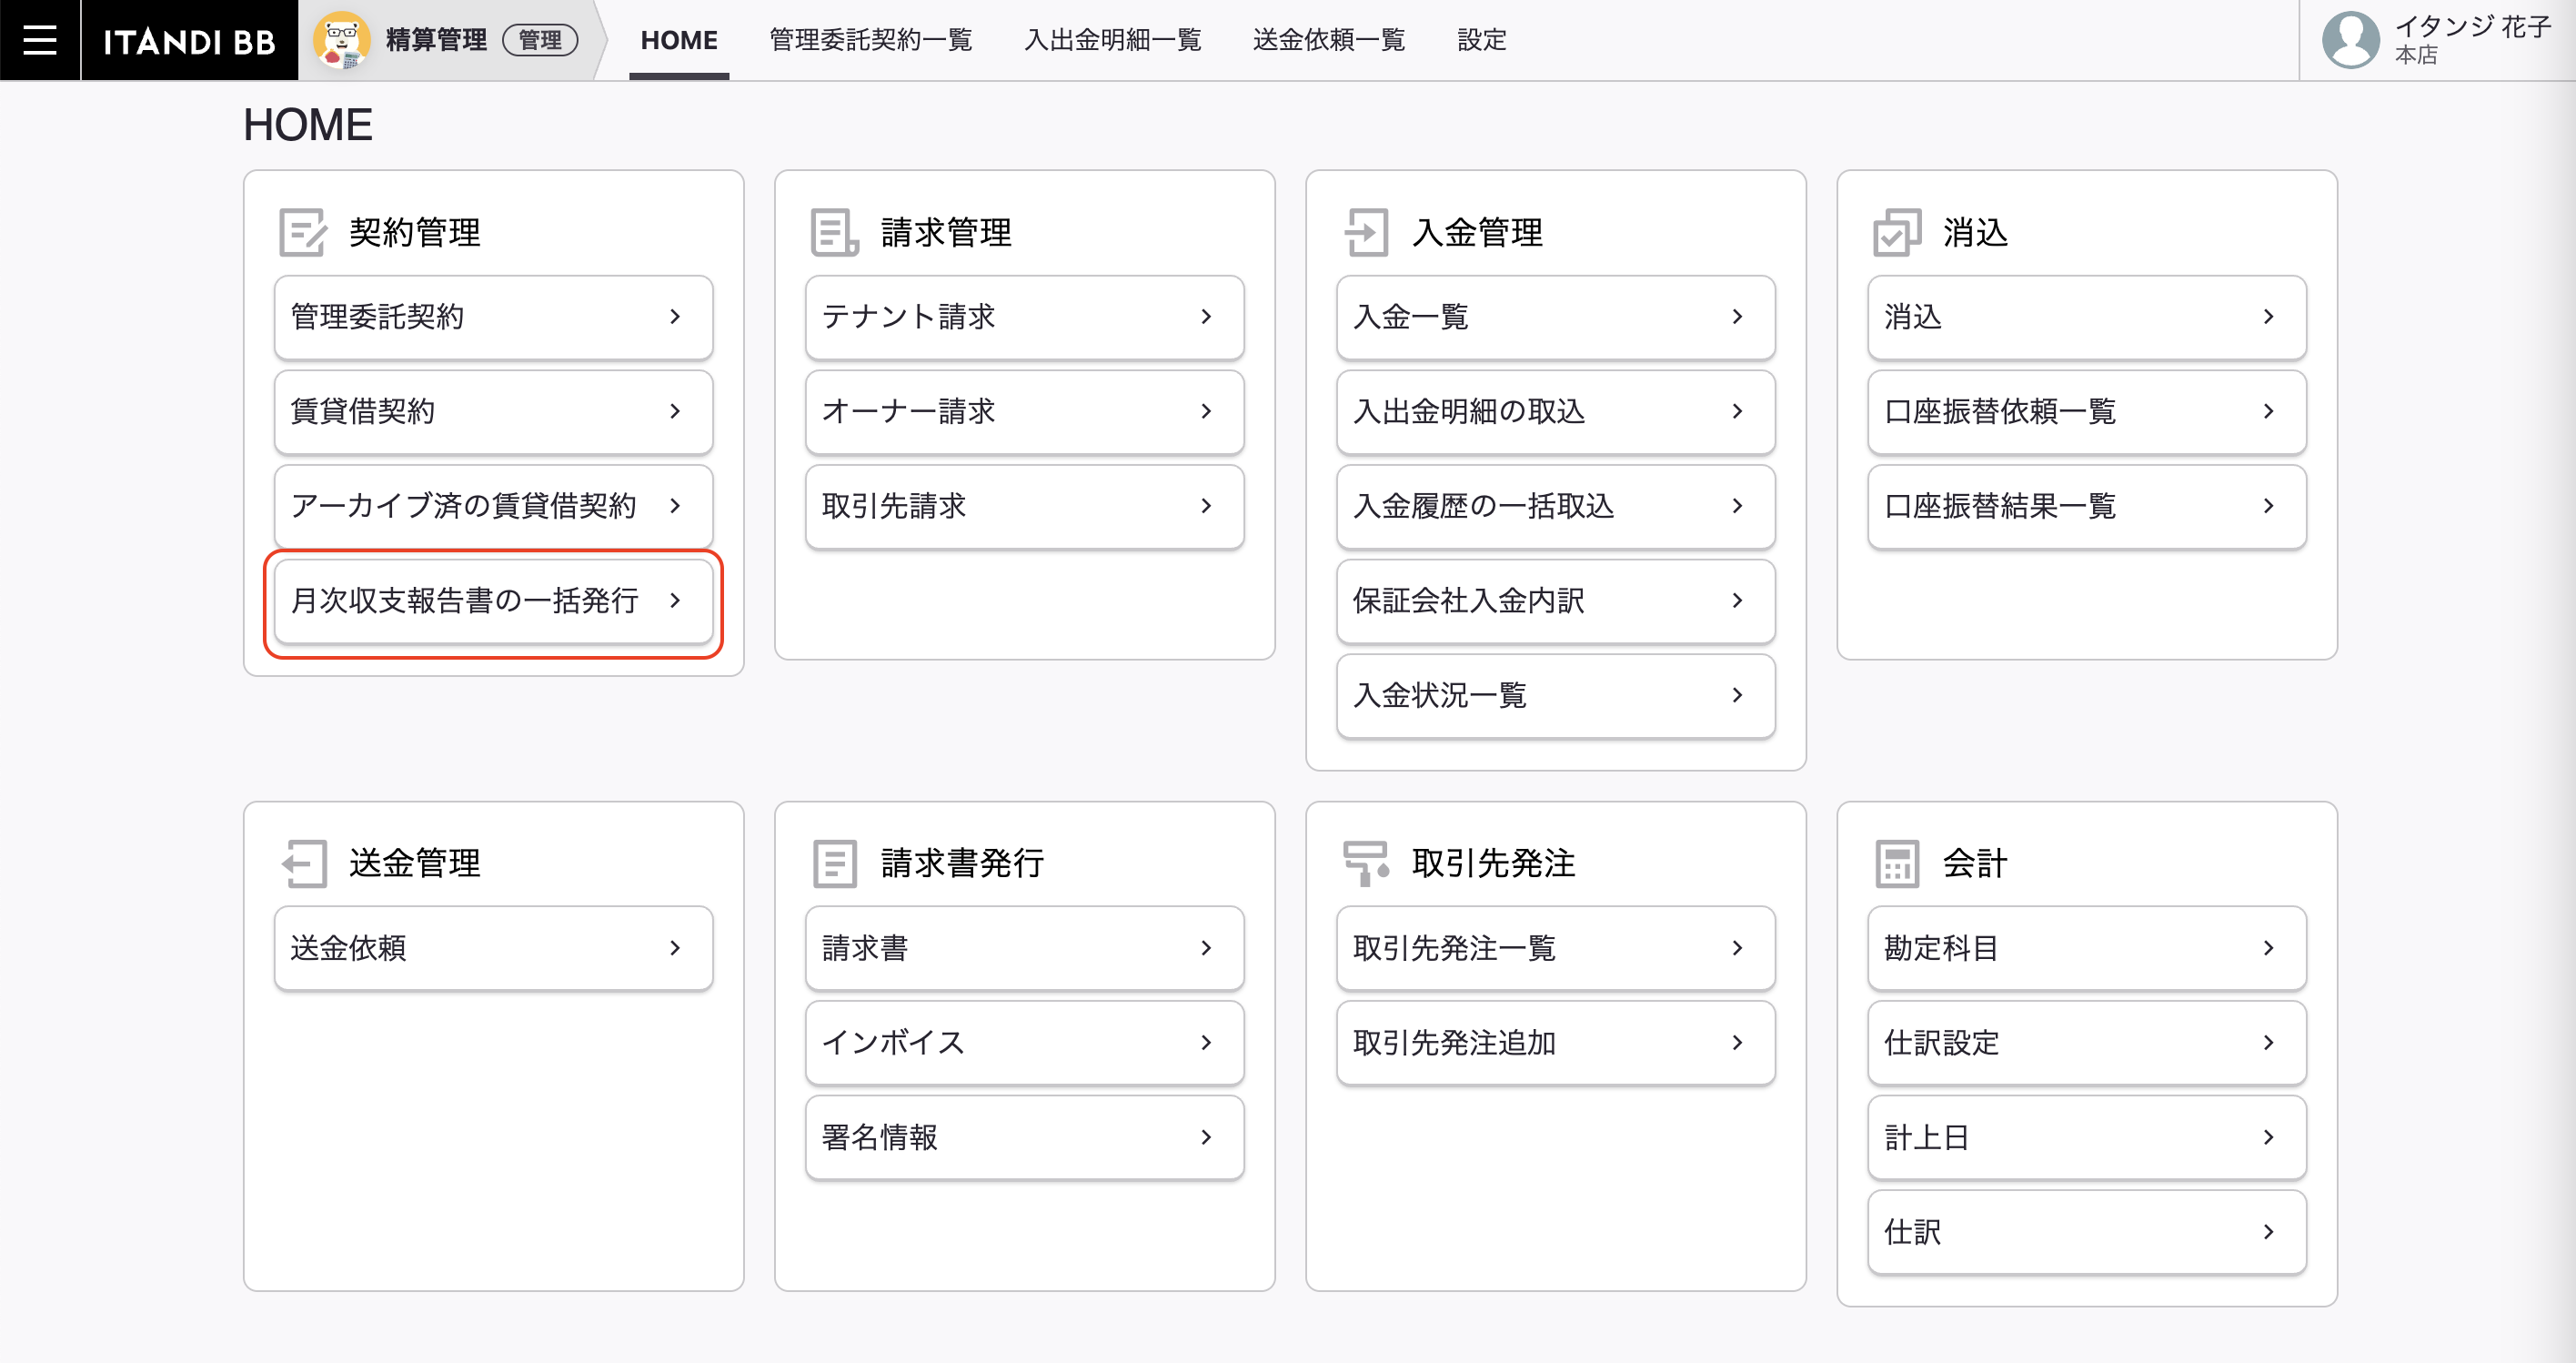Open 賃貸借契約 menu entry
Image resolution: width=2576 pixels, height=1363 pixels.
tap(494, 411)
